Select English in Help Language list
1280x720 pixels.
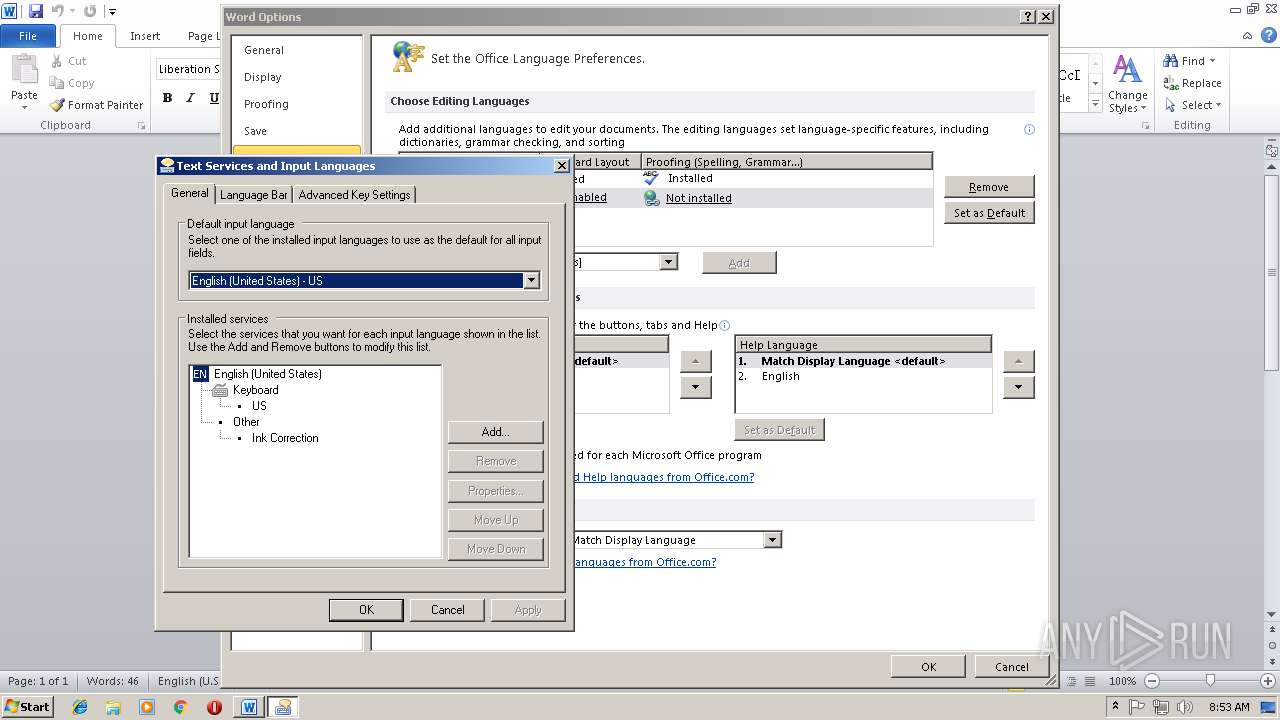tap(780, 376)
